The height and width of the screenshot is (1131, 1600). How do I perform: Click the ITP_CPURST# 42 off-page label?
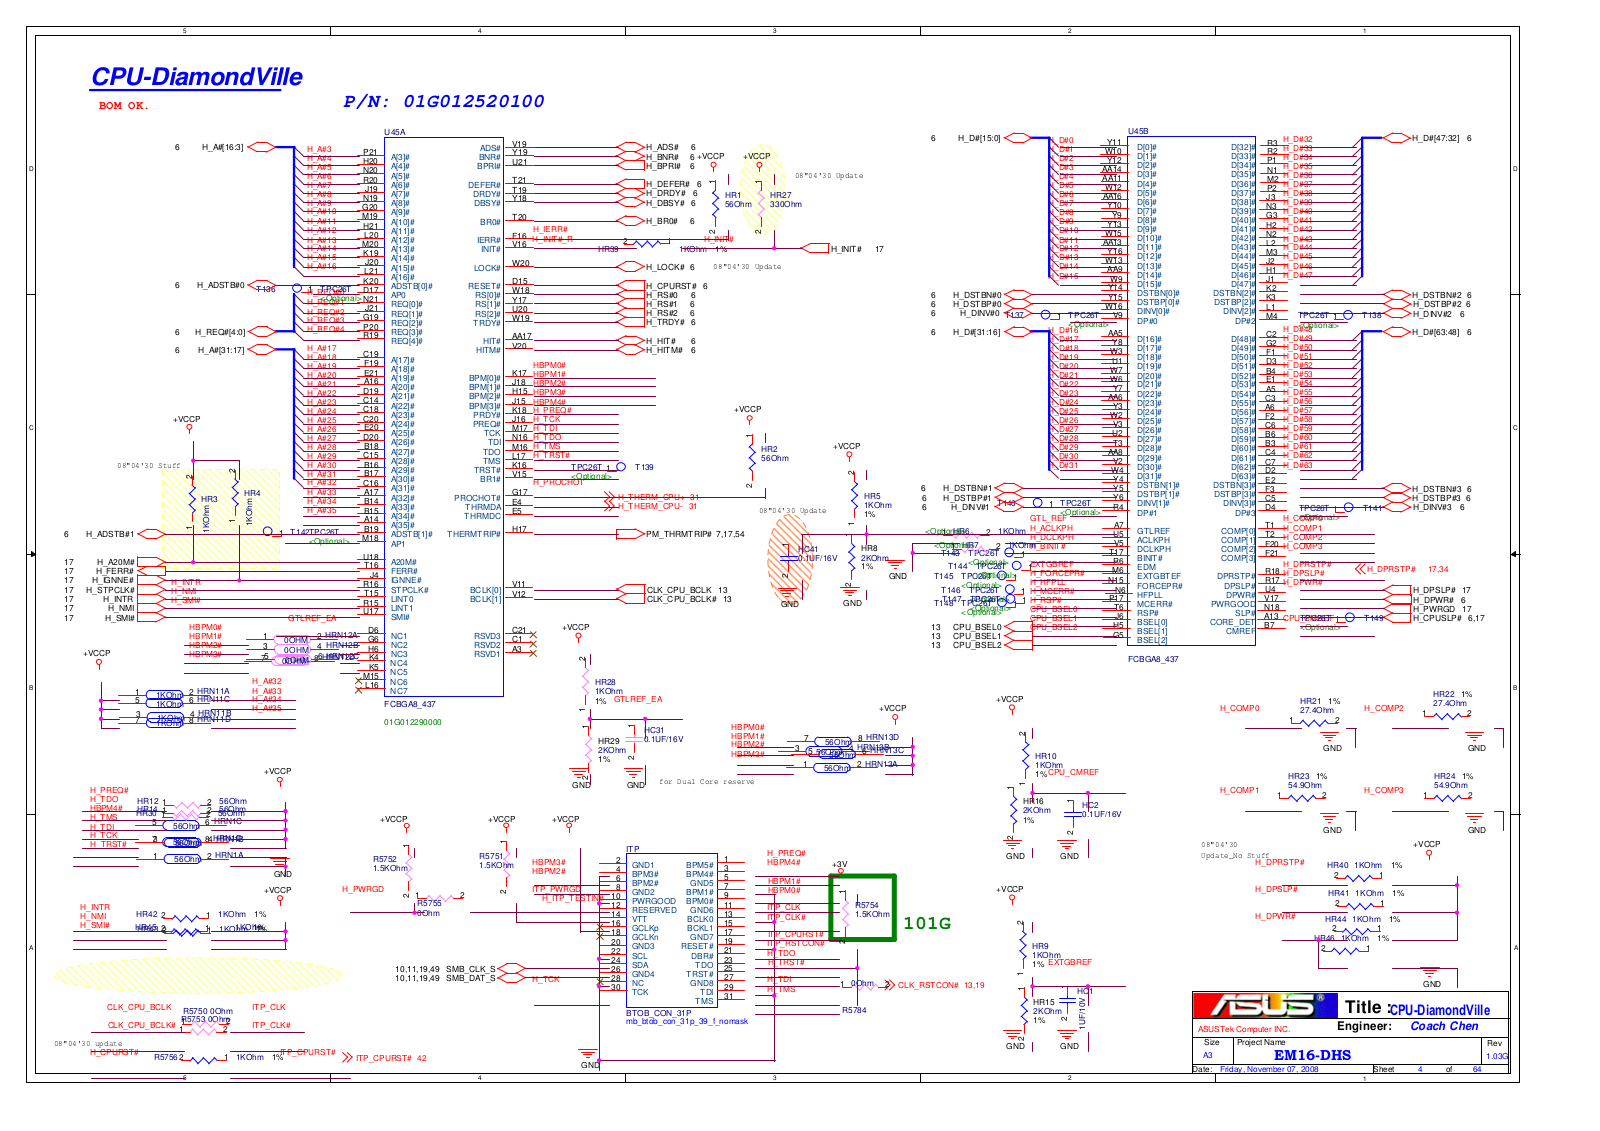coord(391,1058)
